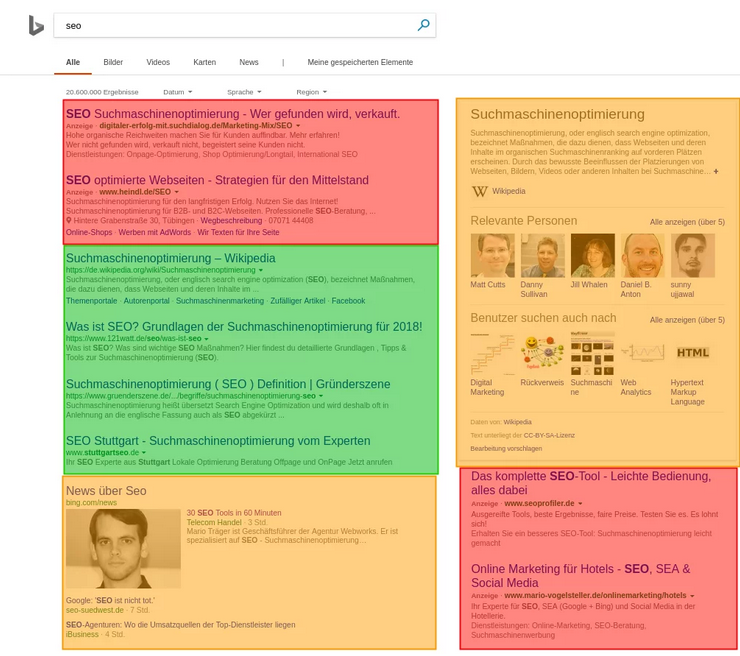Expand arrow next to digitaler-erfolg-mit.suchdialog.de URL

(298, 126)
